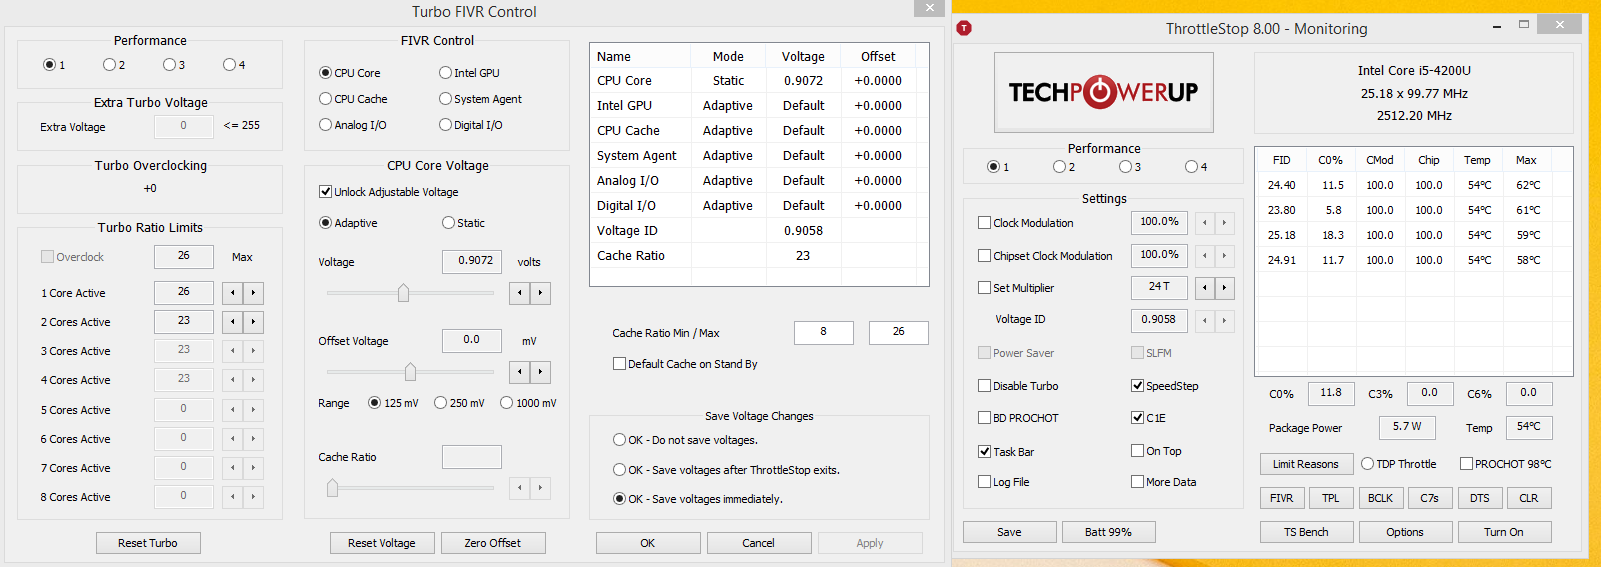Uncheck C1E option

1138,418
